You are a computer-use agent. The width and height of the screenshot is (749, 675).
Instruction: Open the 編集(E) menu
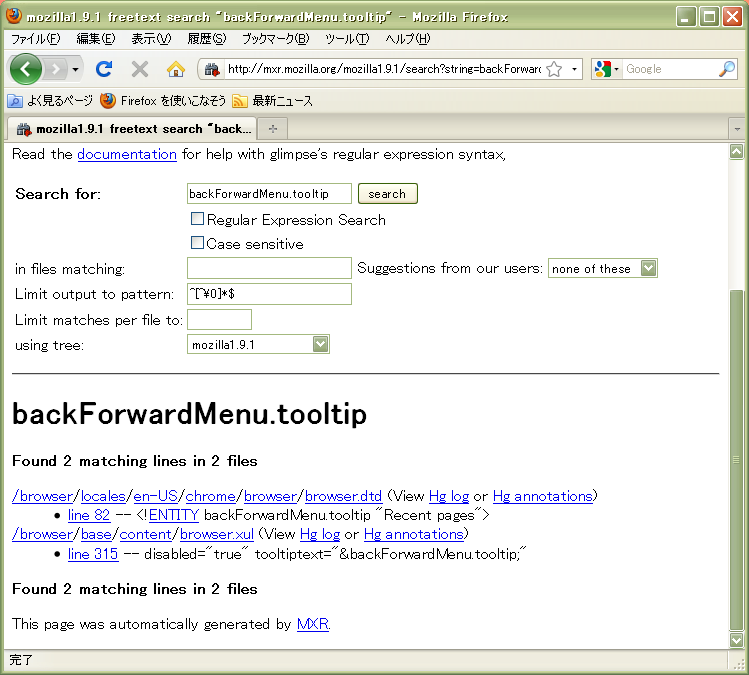(96, 39)
